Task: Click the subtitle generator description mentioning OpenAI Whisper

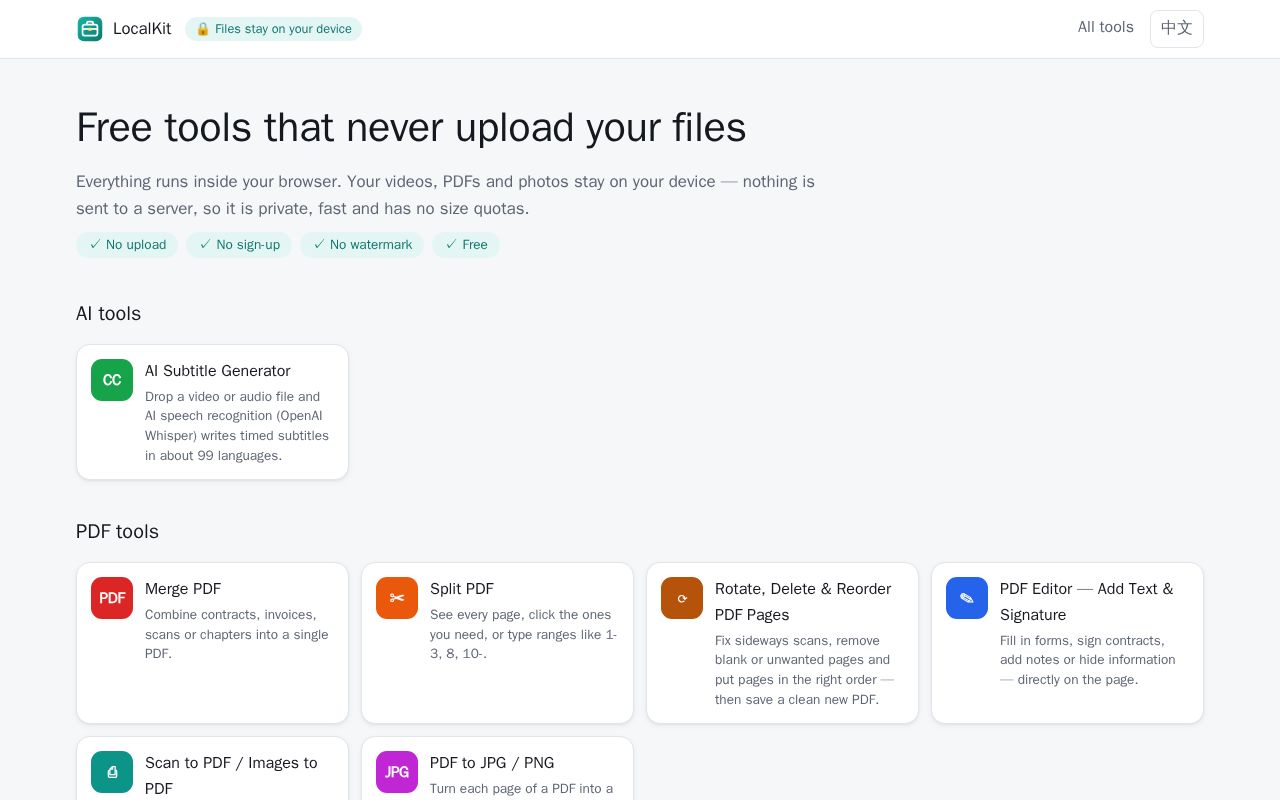Action: (x=237, y=426)
